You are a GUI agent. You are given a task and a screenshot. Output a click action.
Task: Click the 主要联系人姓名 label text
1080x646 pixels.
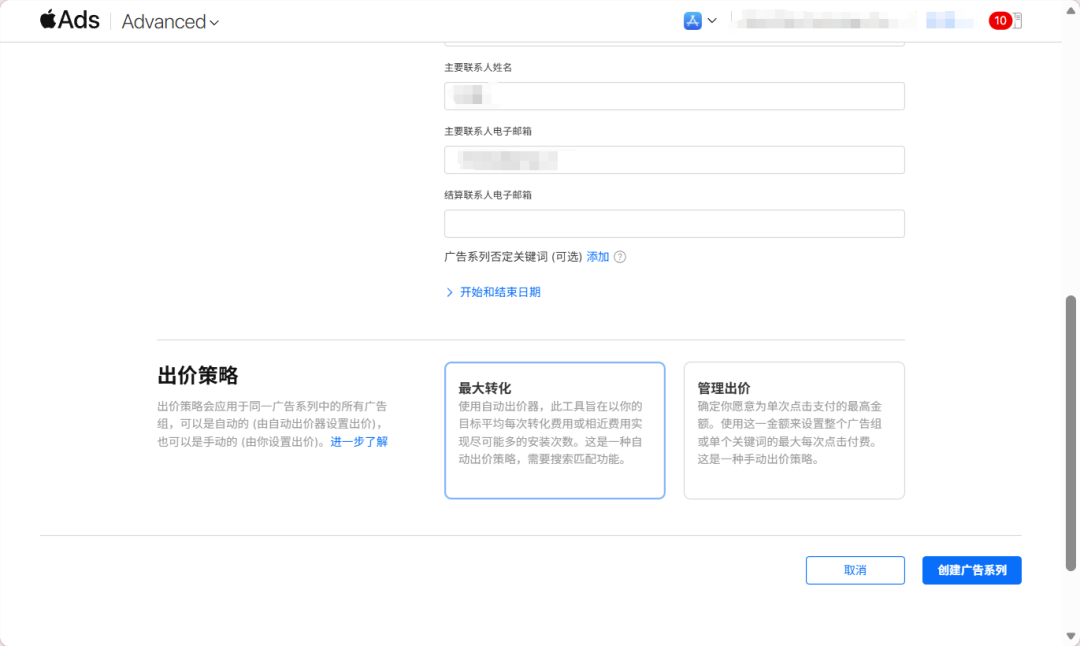pyautogui.click(x=478, y=67)
